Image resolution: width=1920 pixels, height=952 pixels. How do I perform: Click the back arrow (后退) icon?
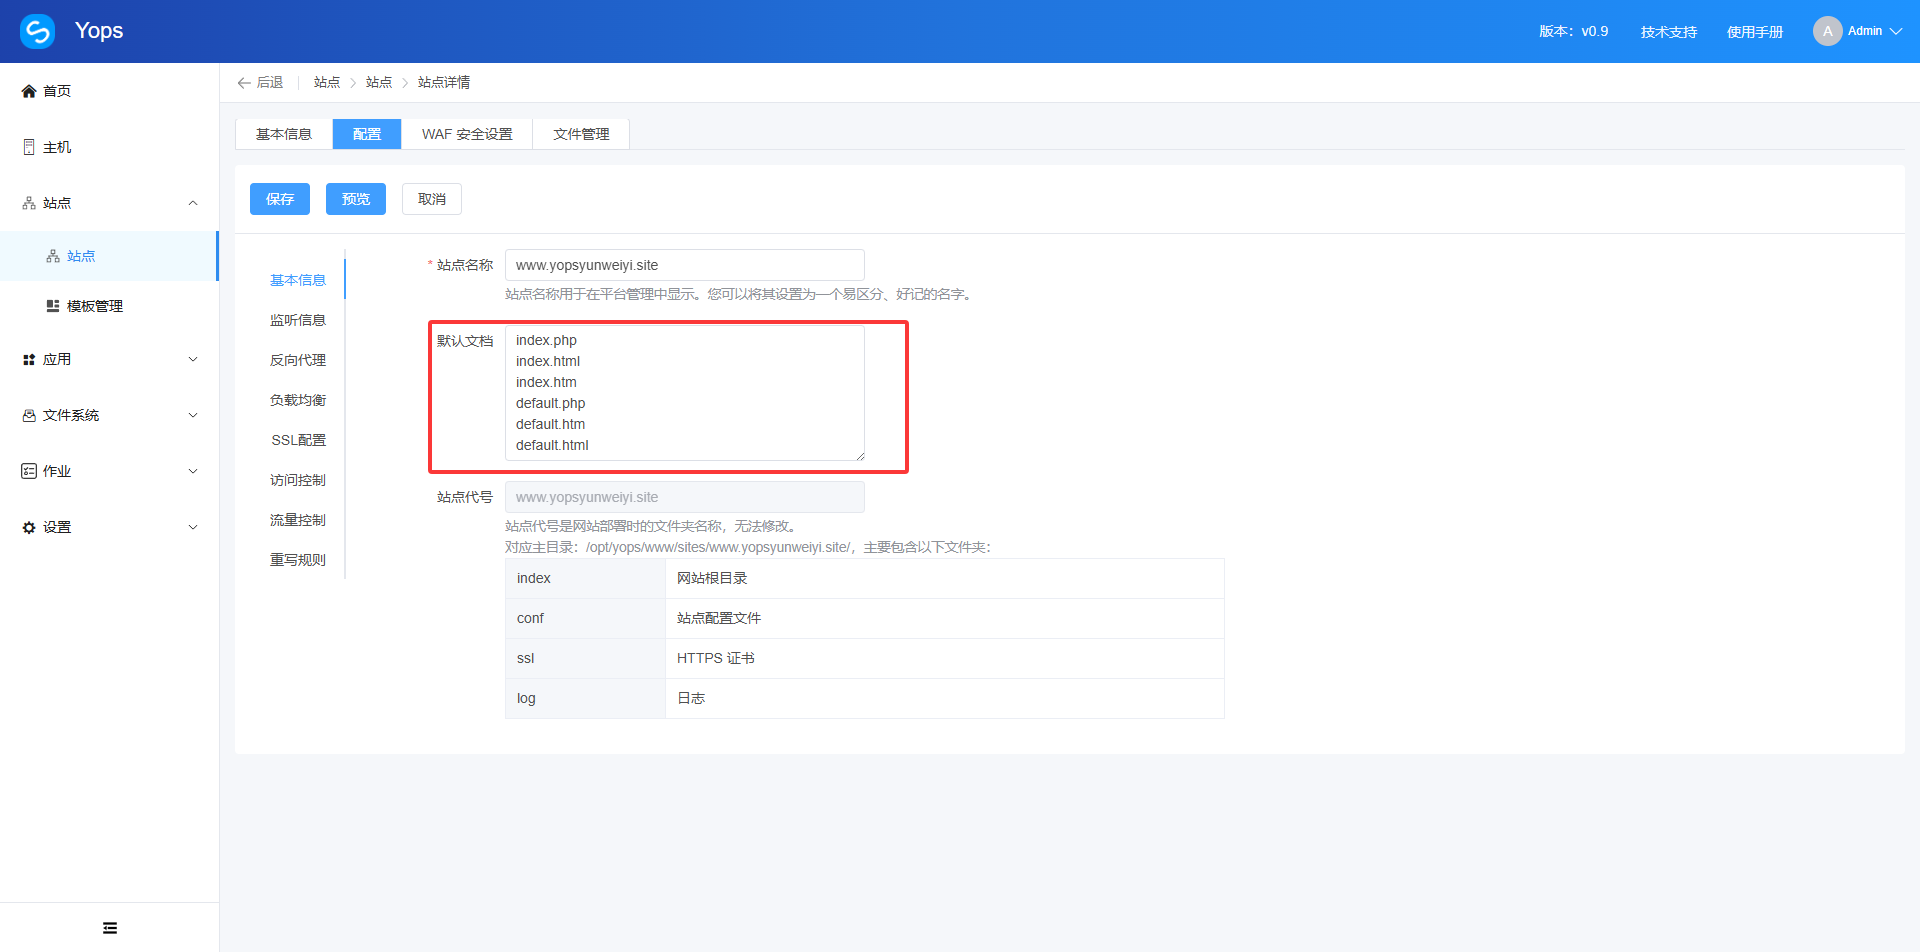point(244,83)
